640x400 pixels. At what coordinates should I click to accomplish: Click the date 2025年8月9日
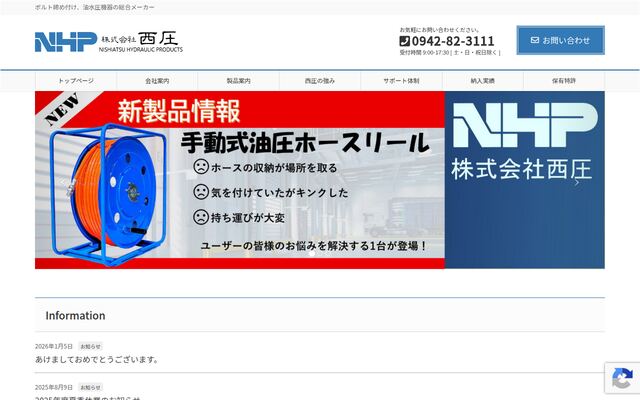click(x=53, y=387)
